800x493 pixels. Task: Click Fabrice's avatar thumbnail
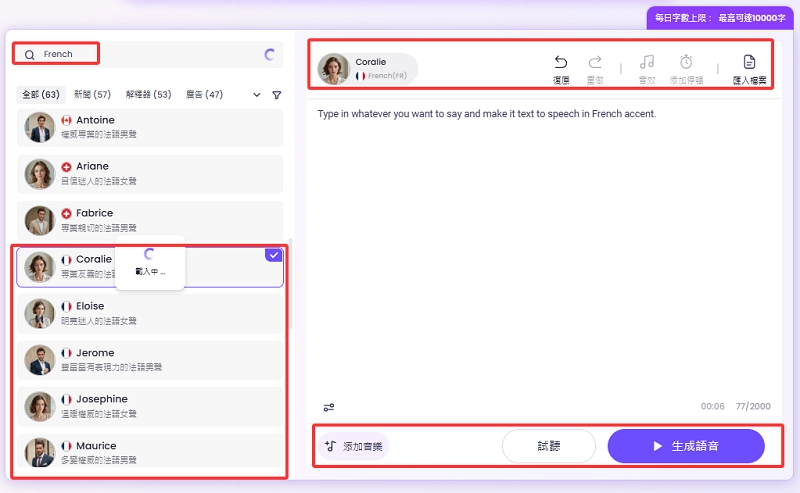pyautogui.click(x=40, y=220)
